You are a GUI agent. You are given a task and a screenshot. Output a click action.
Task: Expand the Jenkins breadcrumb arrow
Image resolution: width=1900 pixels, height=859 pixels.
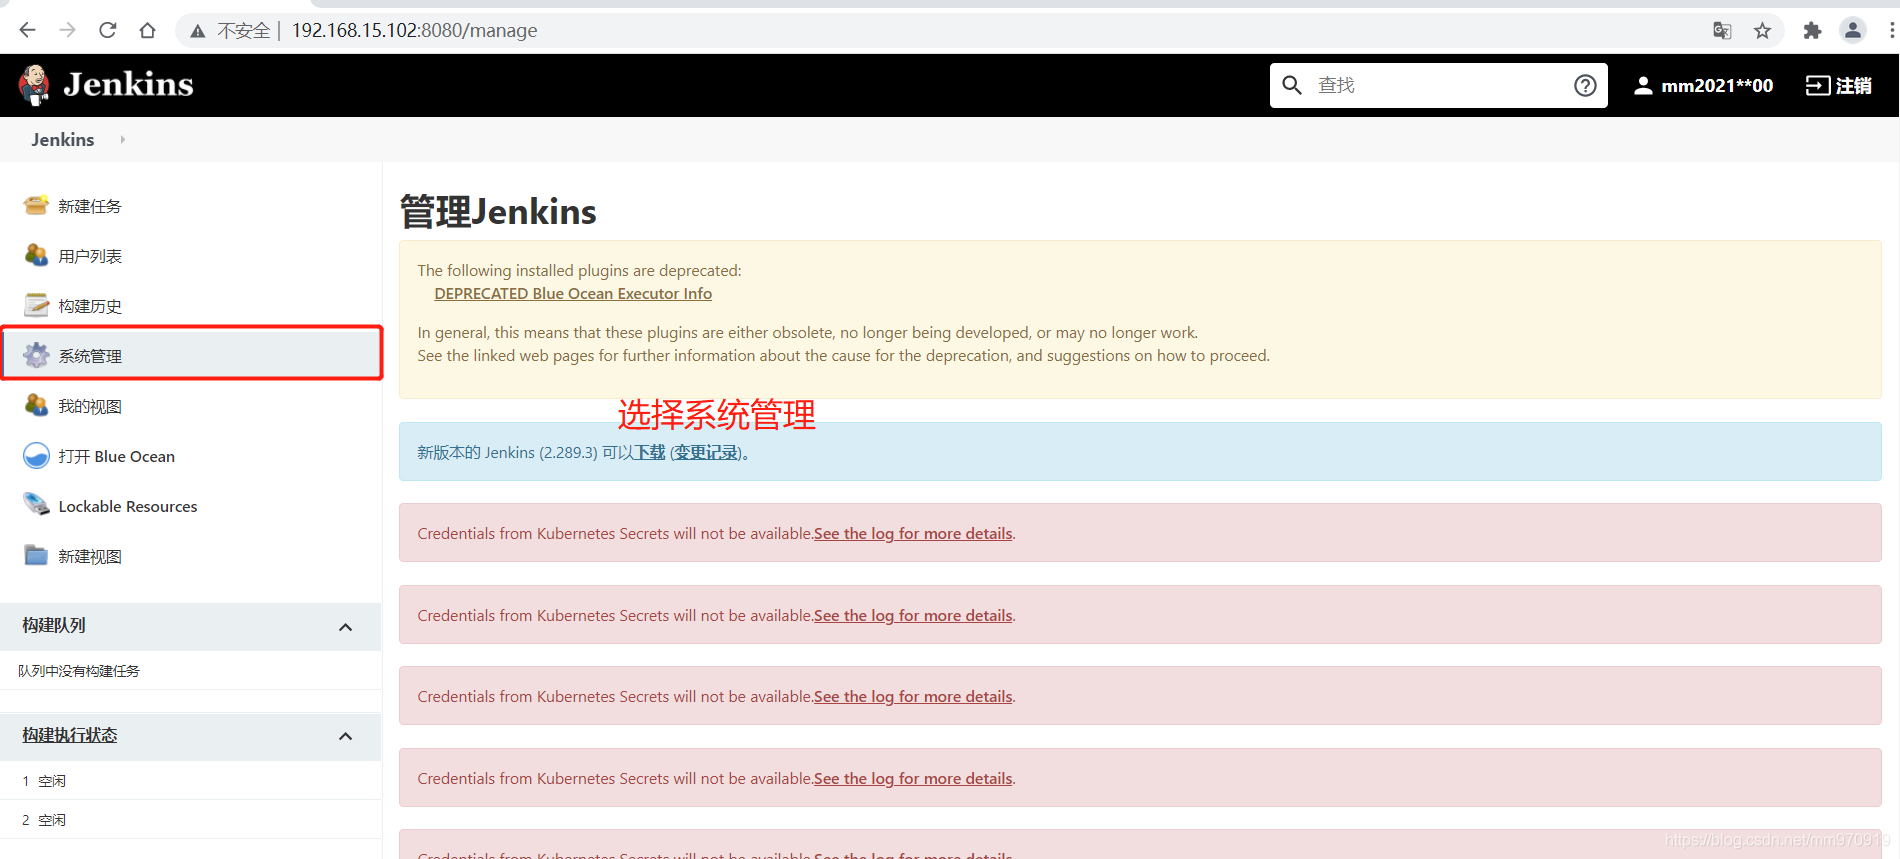coord(122,140)
